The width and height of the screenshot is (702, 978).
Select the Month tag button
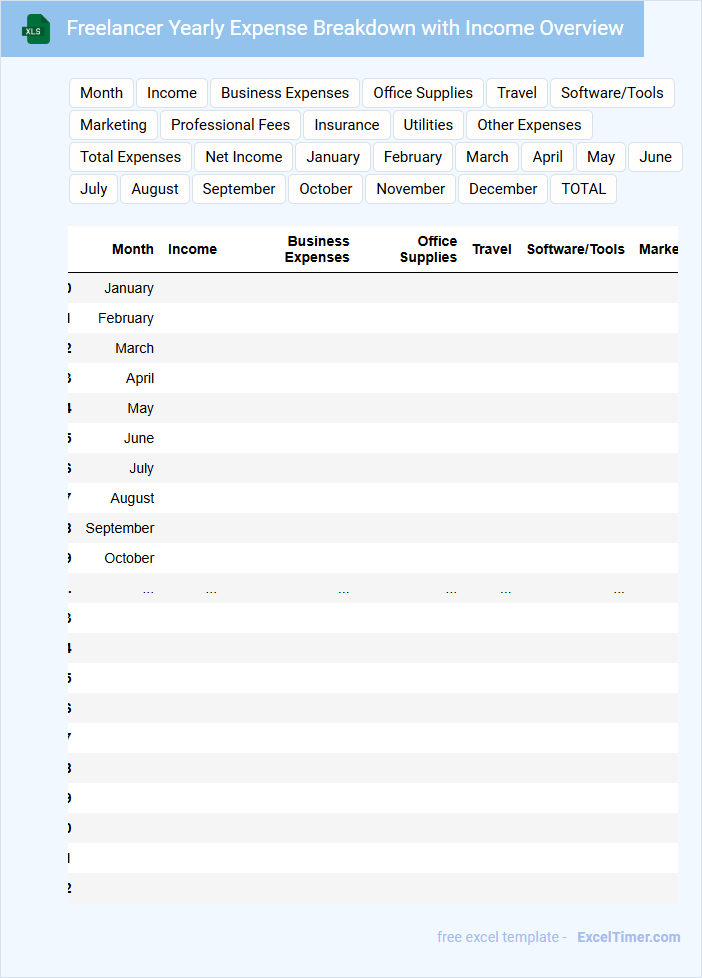tap(102, 93)
